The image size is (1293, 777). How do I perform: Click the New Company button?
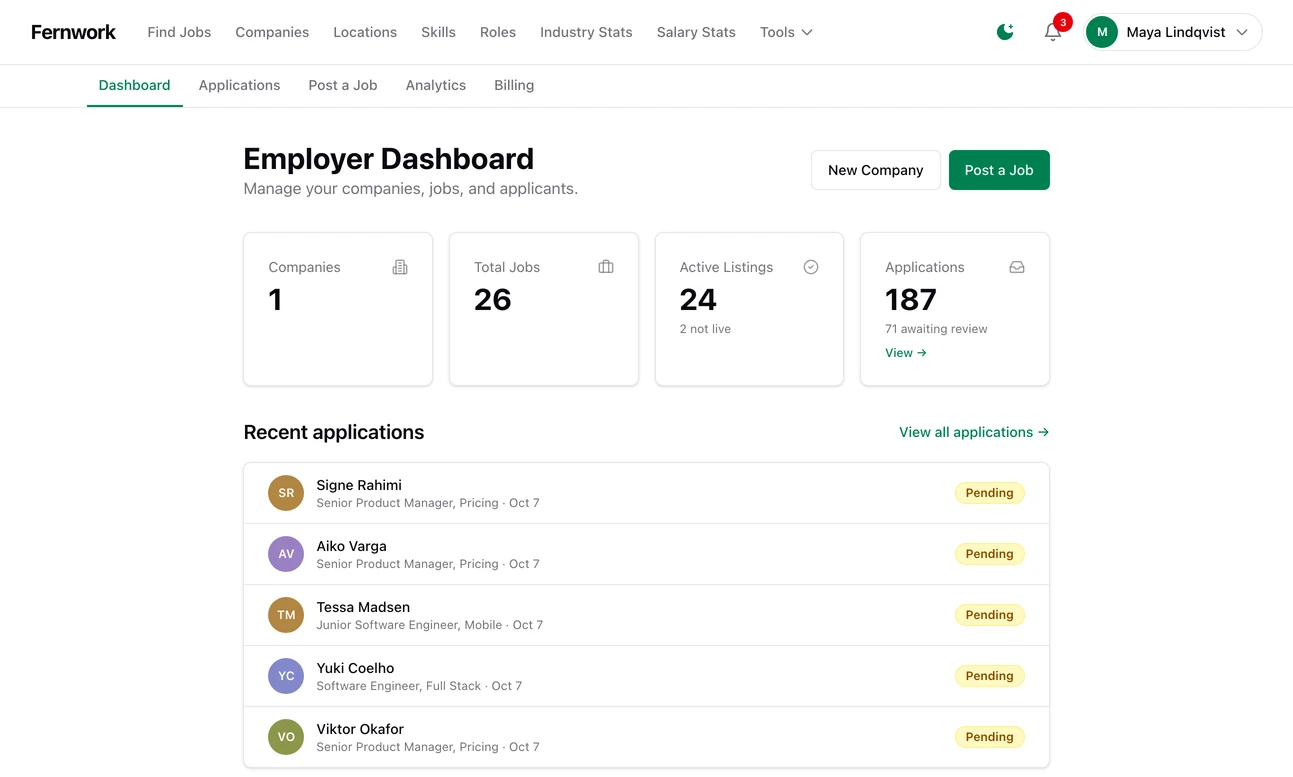coord(876,170)
